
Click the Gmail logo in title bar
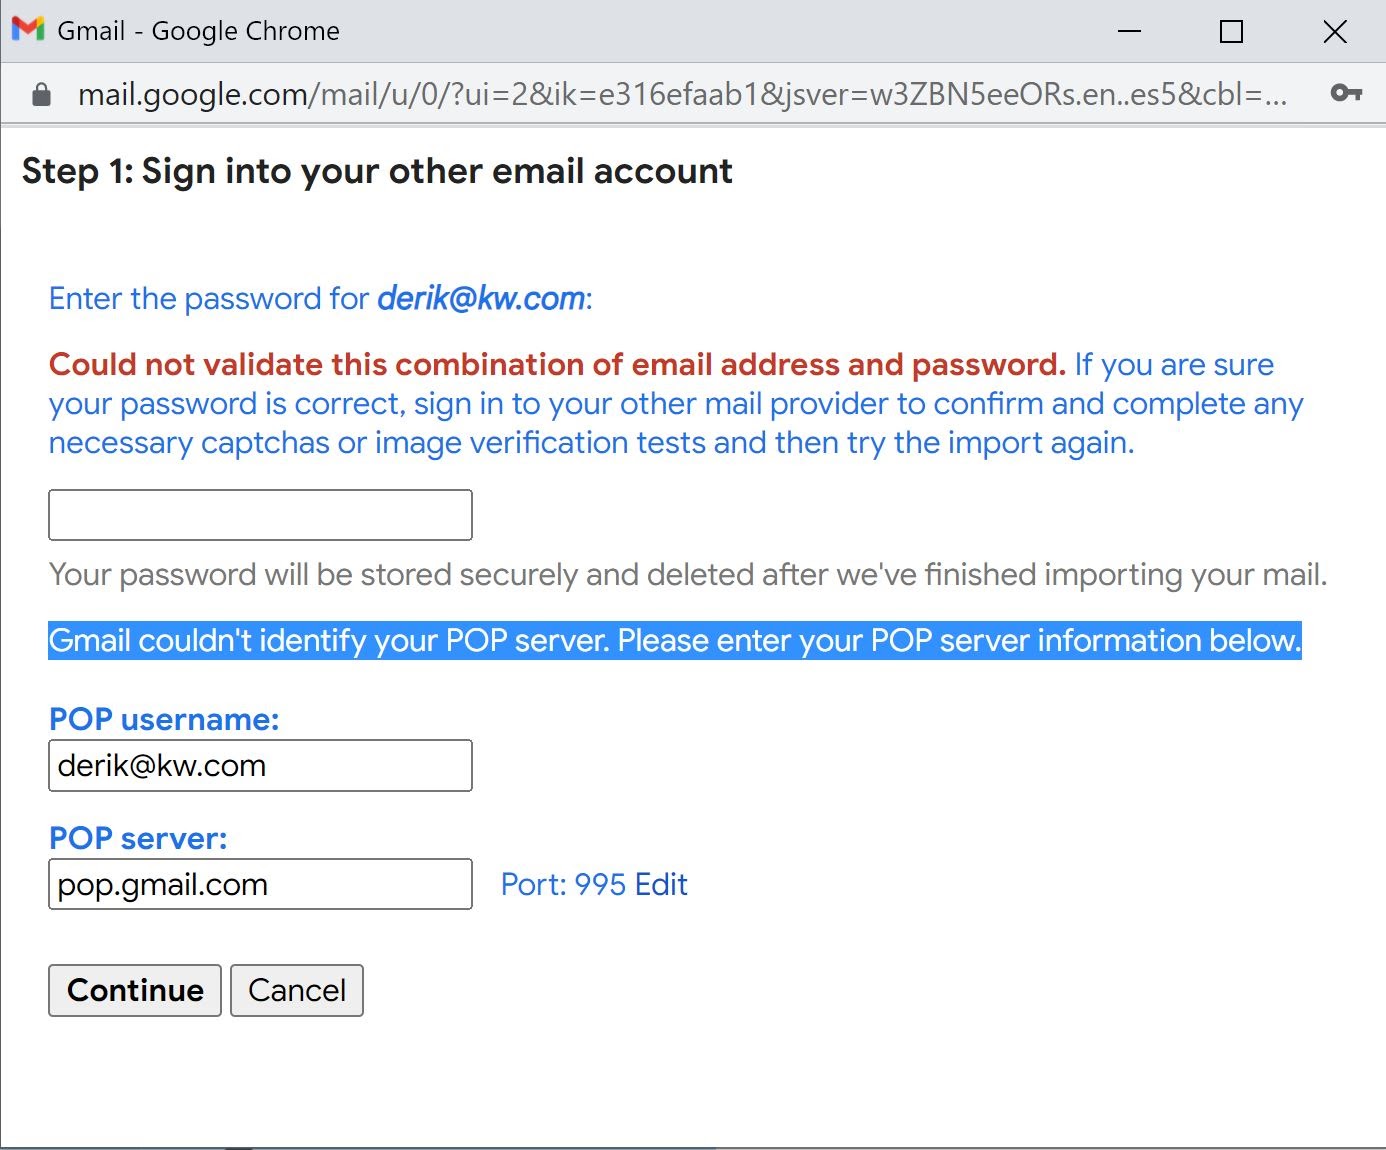coord(28,30)
